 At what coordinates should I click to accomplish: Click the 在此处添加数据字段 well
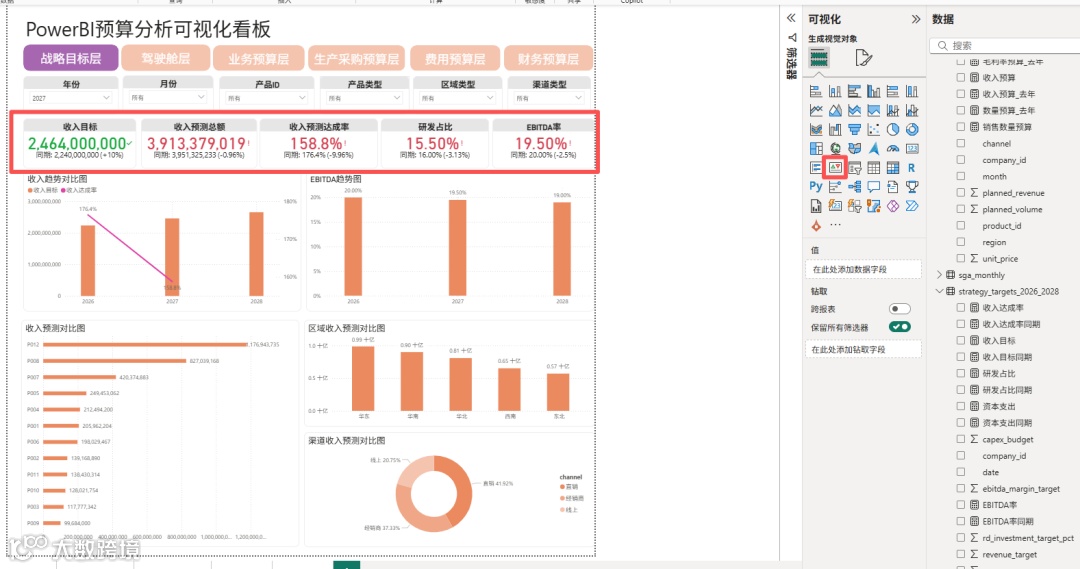863,269
